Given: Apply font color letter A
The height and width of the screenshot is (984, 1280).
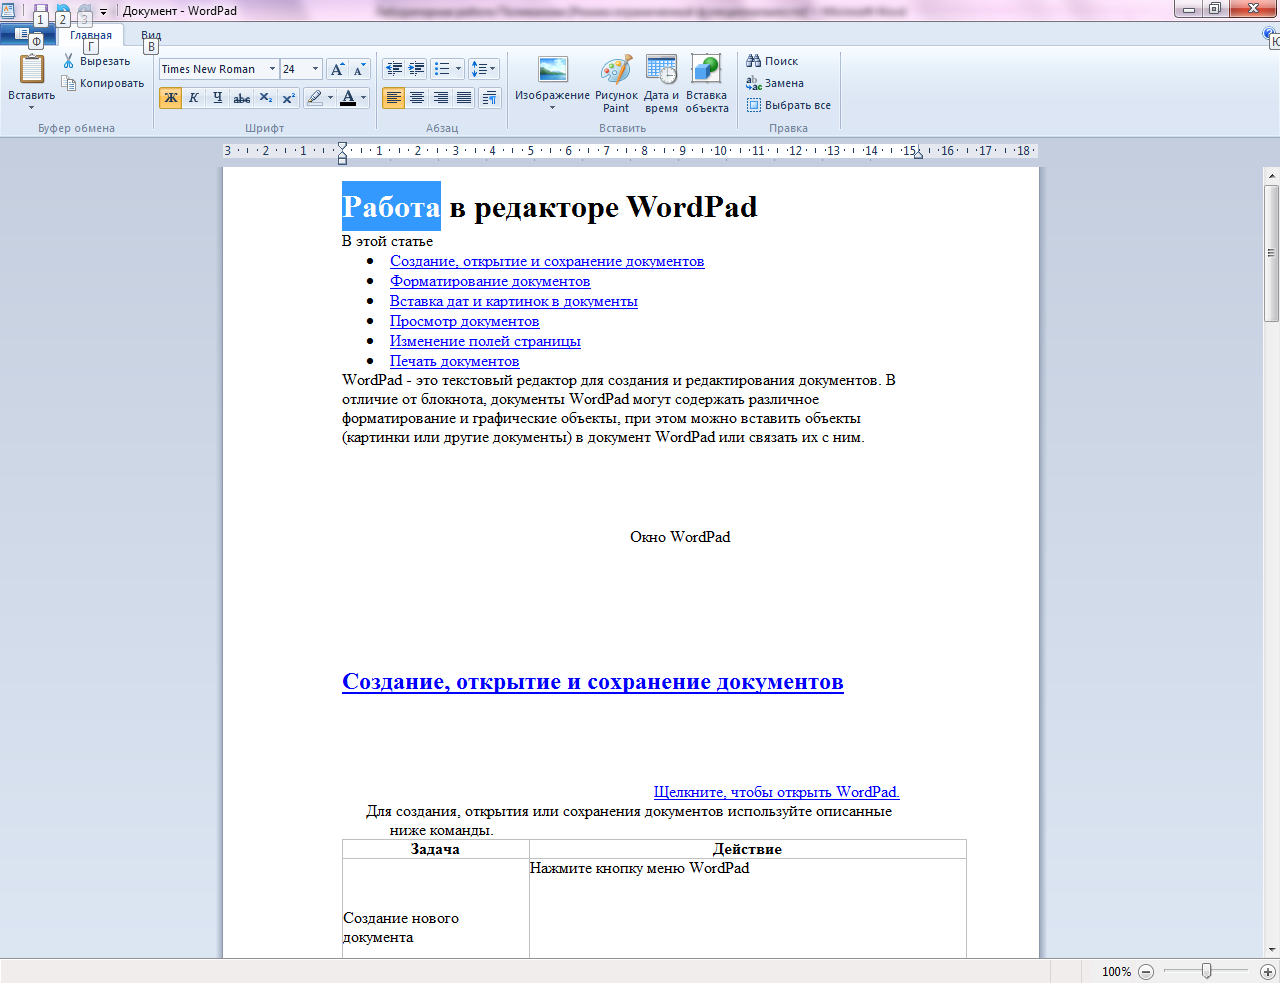Looking at the screenshot, I should coord(348,98).
